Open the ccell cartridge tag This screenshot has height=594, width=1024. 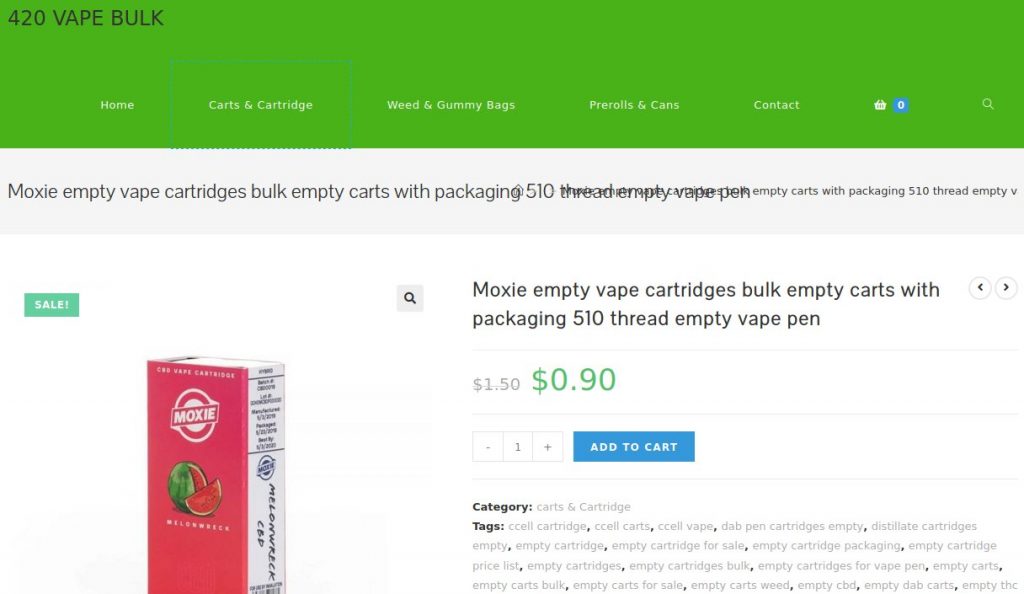coord(547,526)
